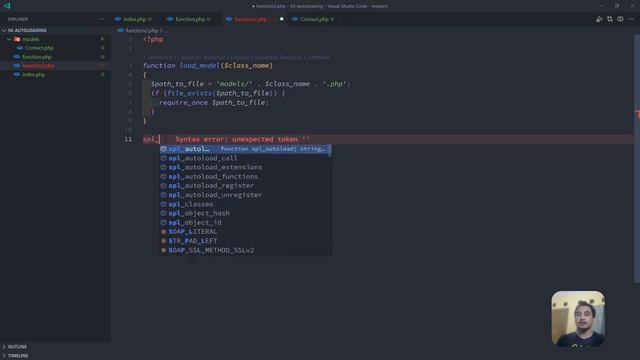The height and width of the screenshot is (360, 640).
Task: Click the Explain code lens link
Action: click(x=240, y=57)
